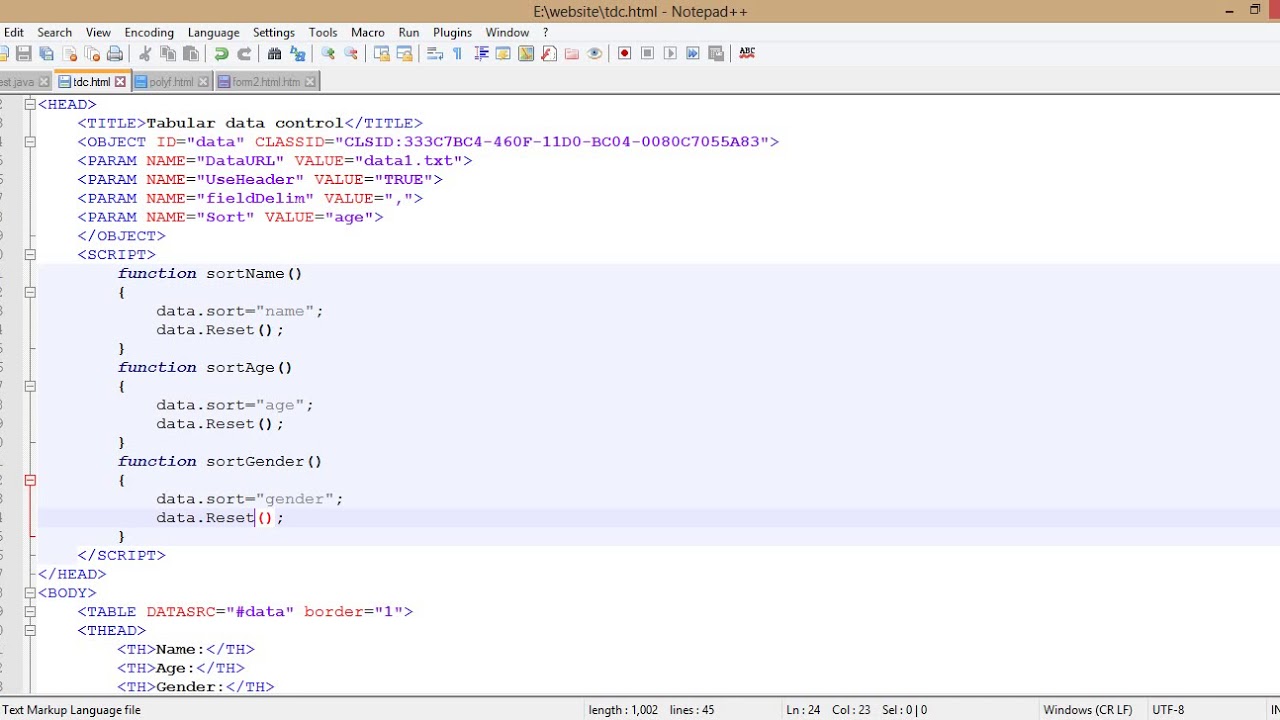The image size is (1280, 720).
Task: Toggle the file monitoring eye icon
Action: point(595,53)
